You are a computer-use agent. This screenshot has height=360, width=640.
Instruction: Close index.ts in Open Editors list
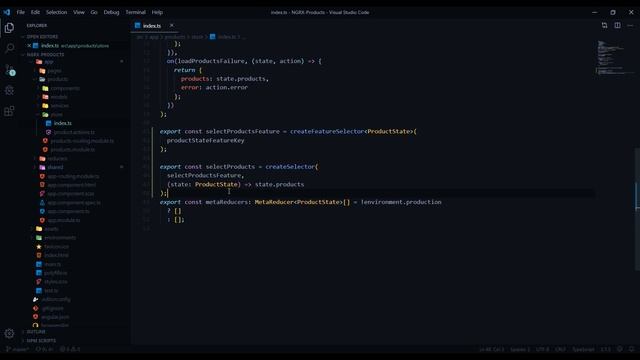(x=29, y=46)
